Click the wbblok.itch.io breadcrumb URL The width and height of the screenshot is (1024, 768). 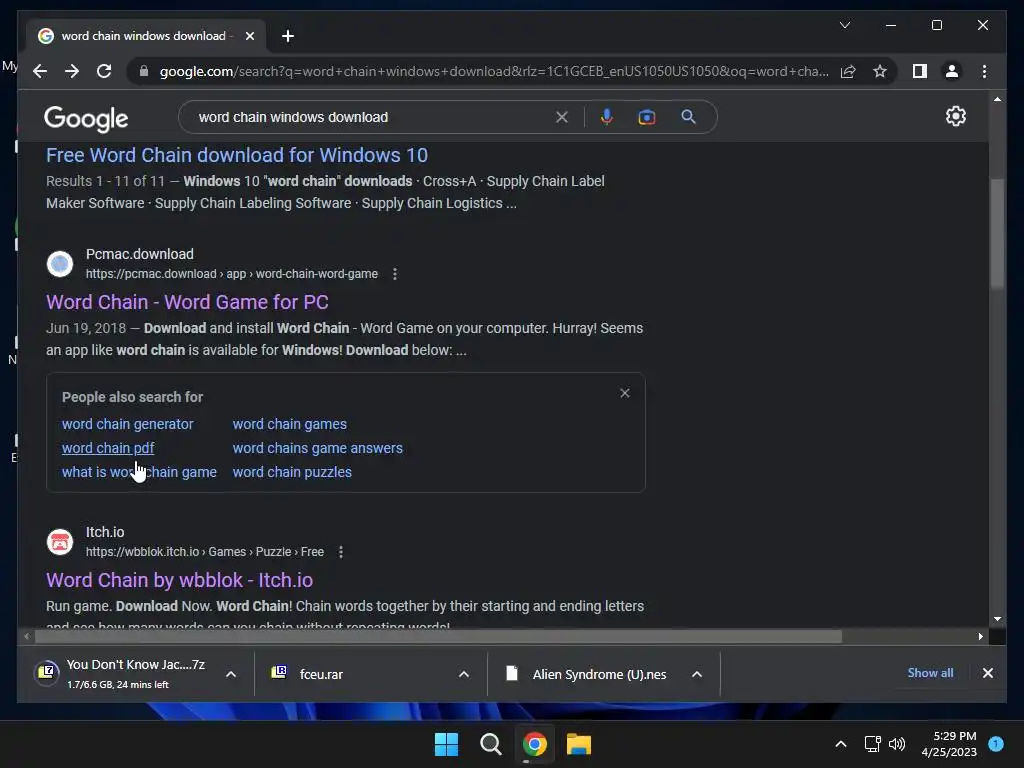[205, 552]
